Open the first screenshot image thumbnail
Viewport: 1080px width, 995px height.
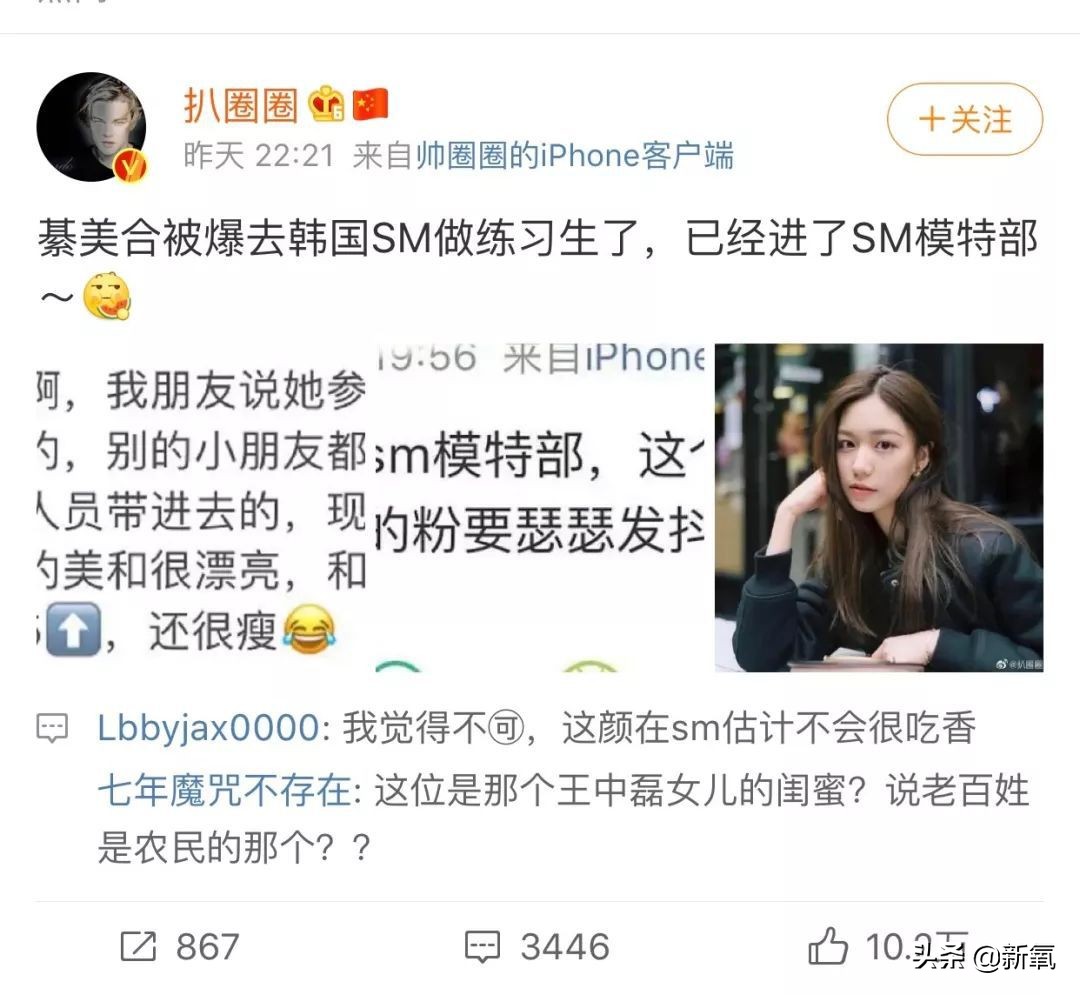pos(201,507)
